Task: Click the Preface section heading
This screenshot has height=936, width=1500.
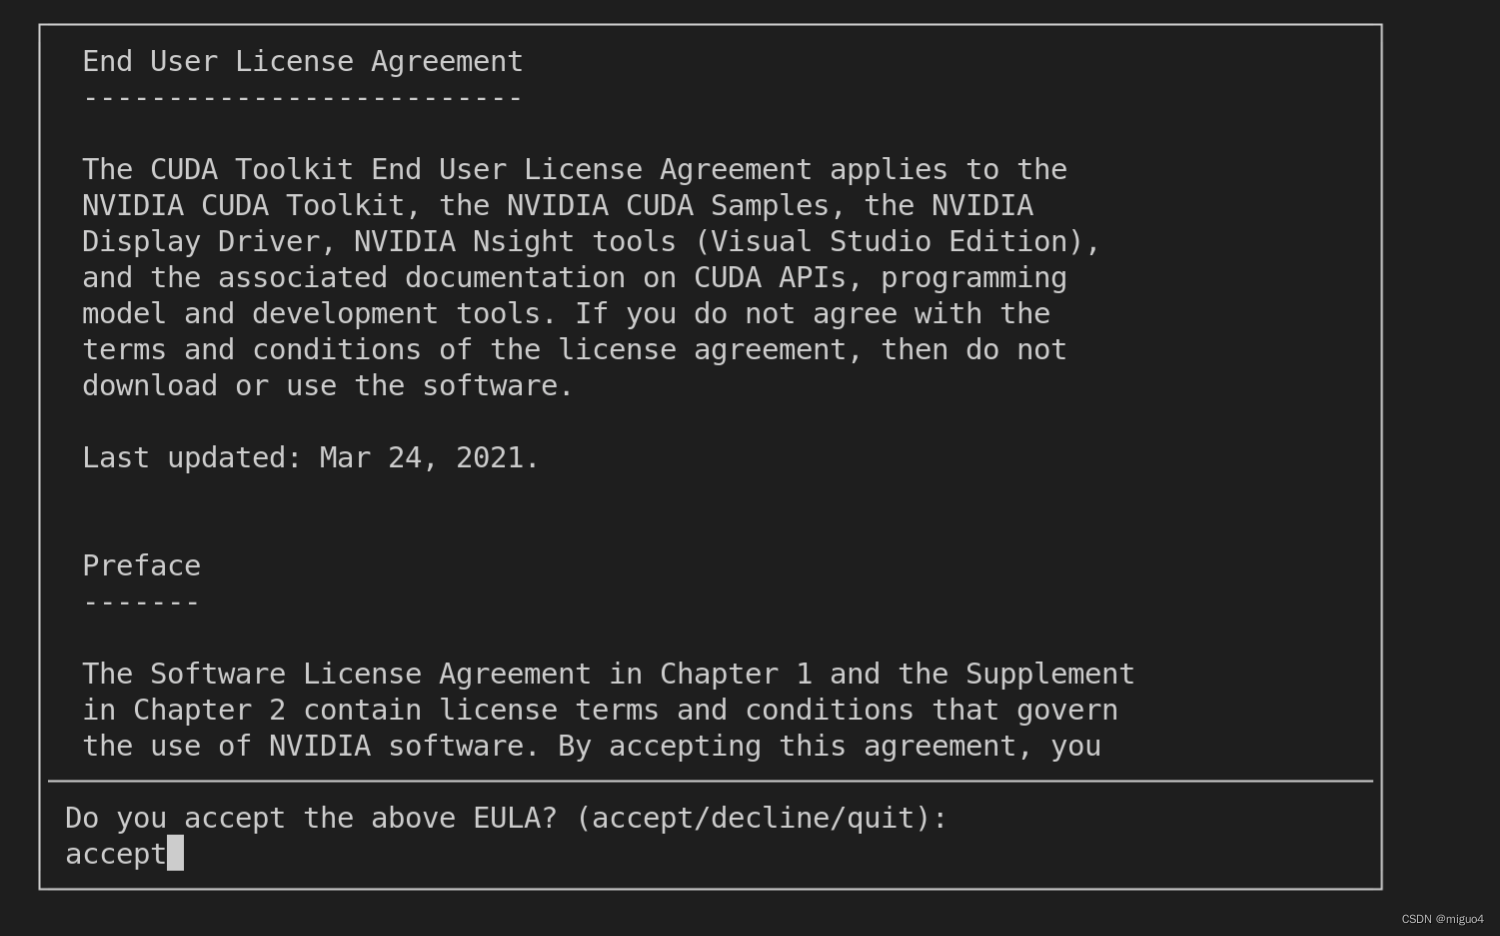Action: [x=141, y=566]
